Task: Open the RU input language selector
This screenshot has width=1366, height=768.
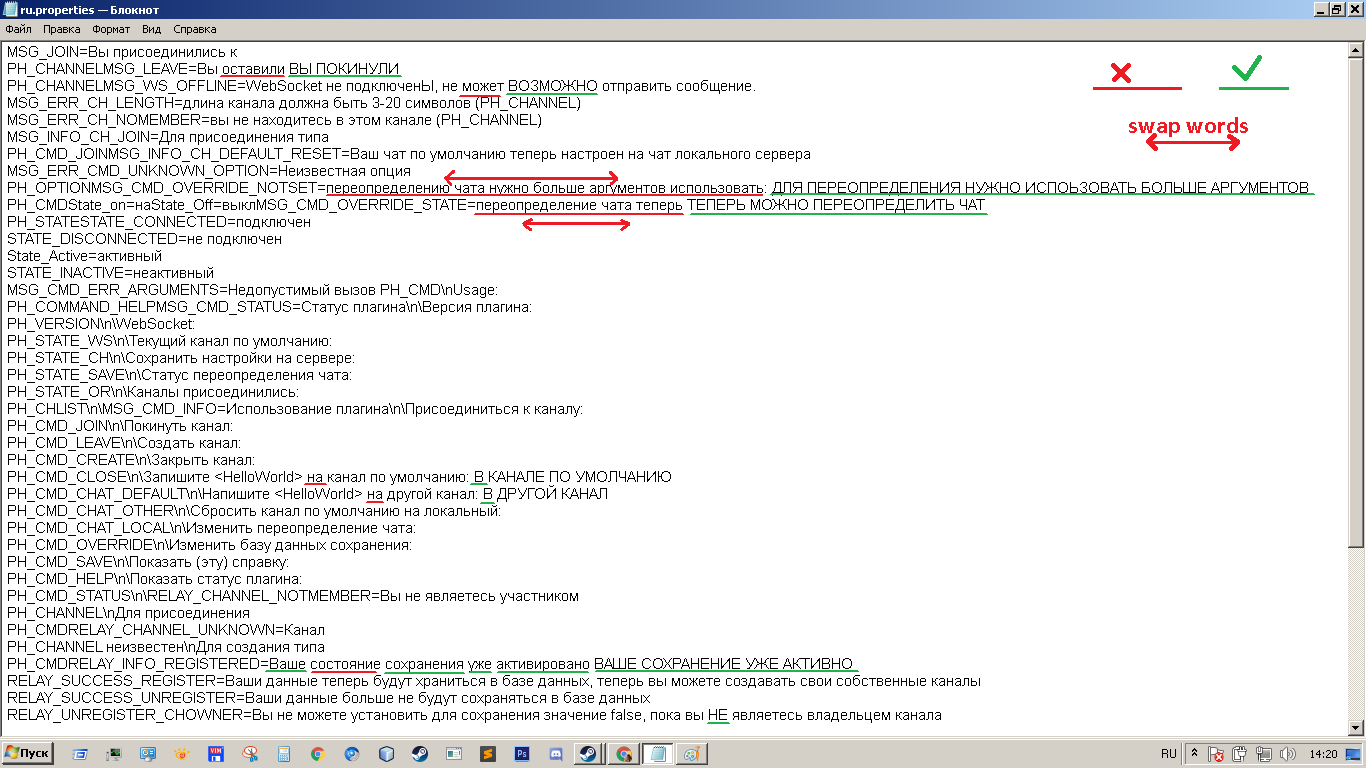Action: 1168,753
